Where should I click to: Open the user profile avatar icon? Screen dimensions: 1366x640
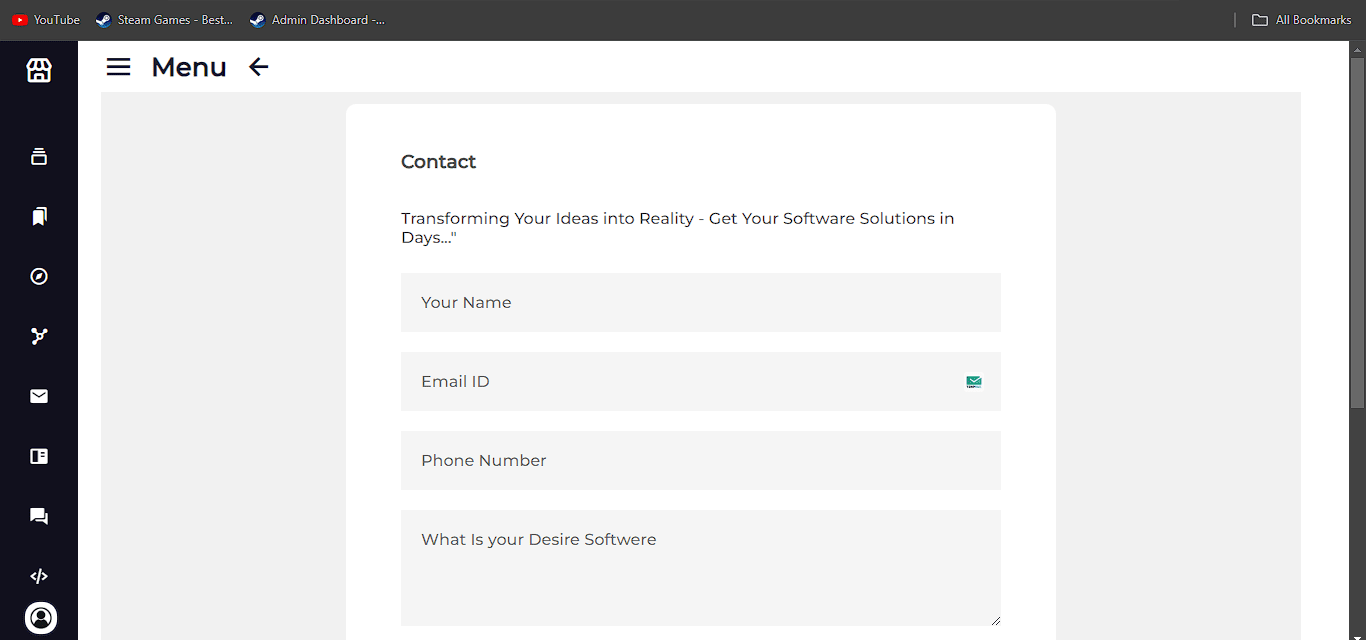41,618
